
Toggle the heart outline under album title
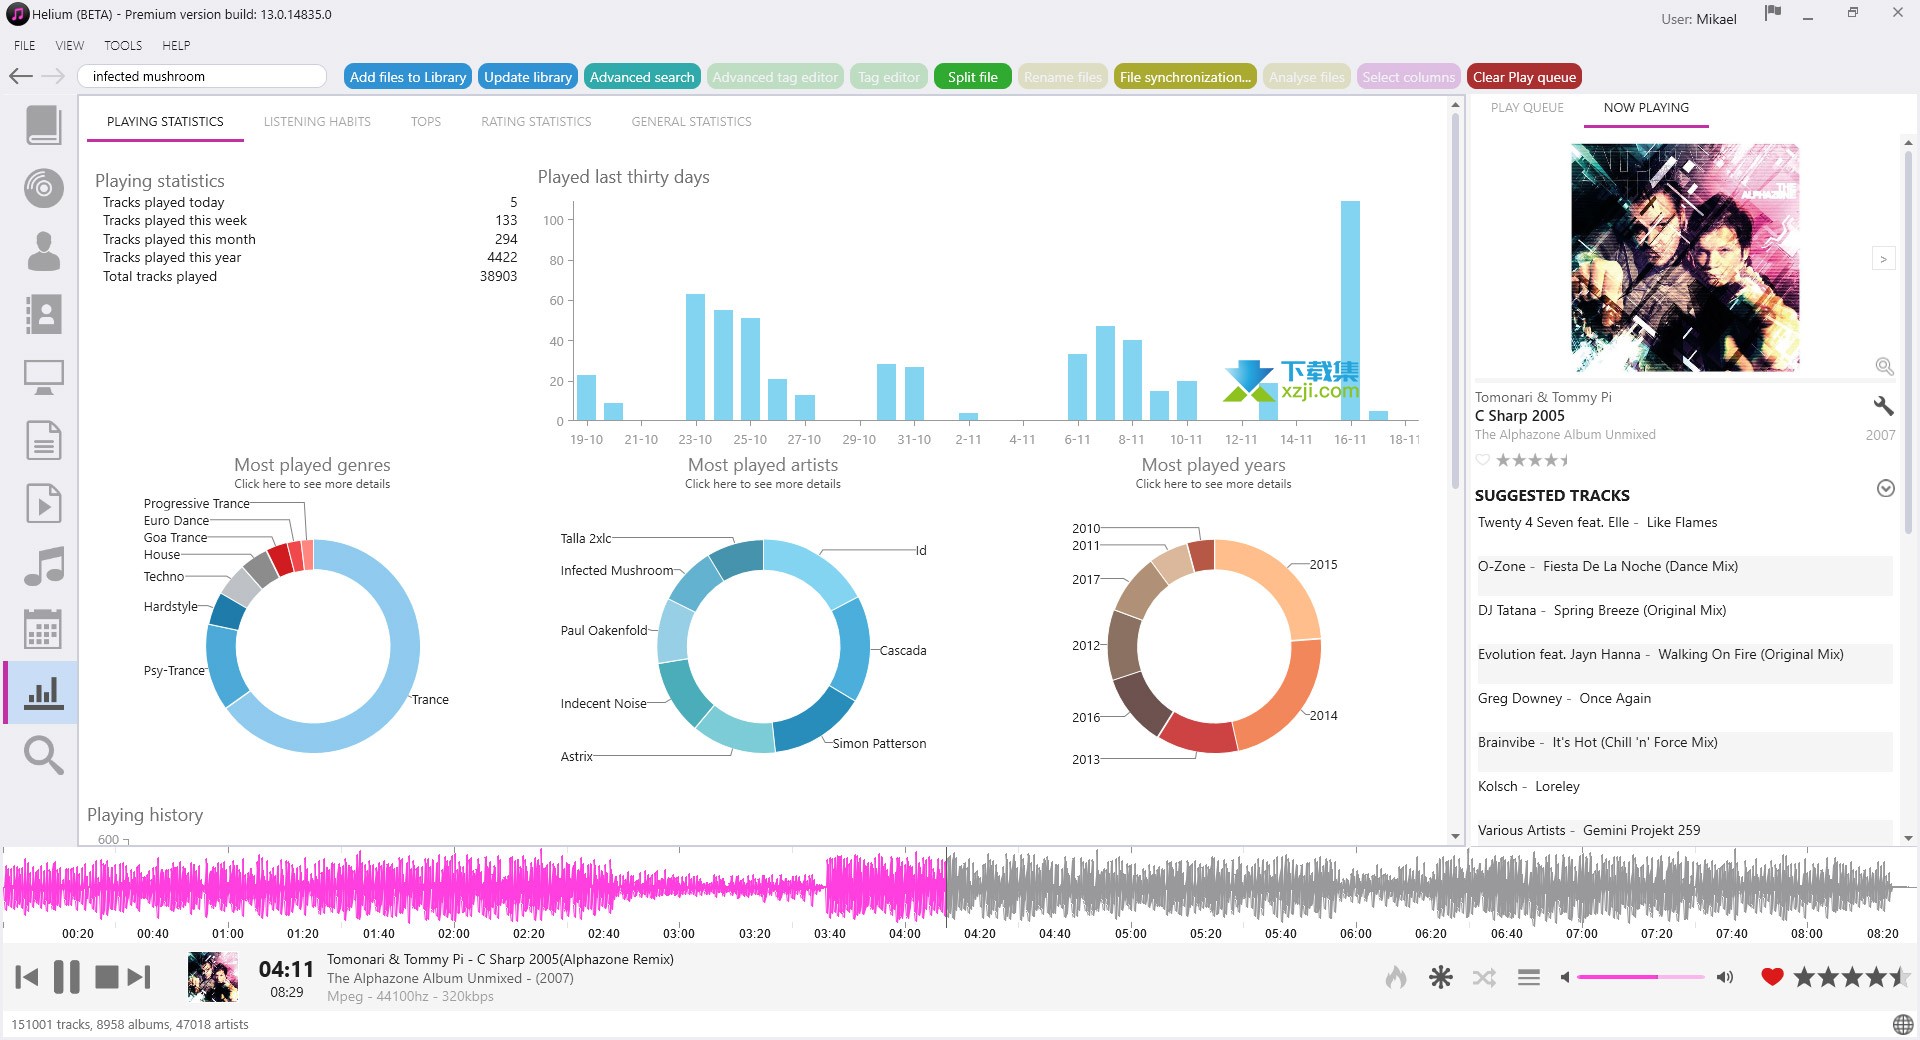coord(1482,460)
